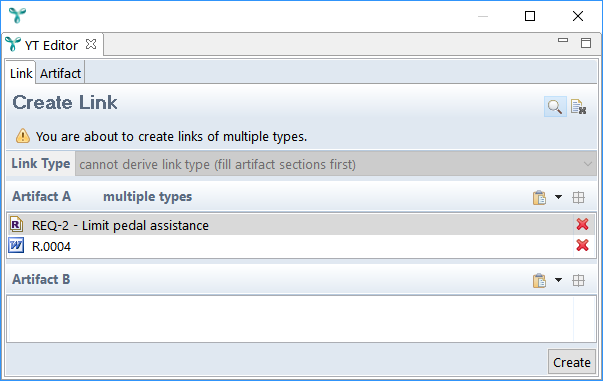Click the Word document icon next to R.0004
The height and width of the screenshot is (381, 603).
pos(16,245)
